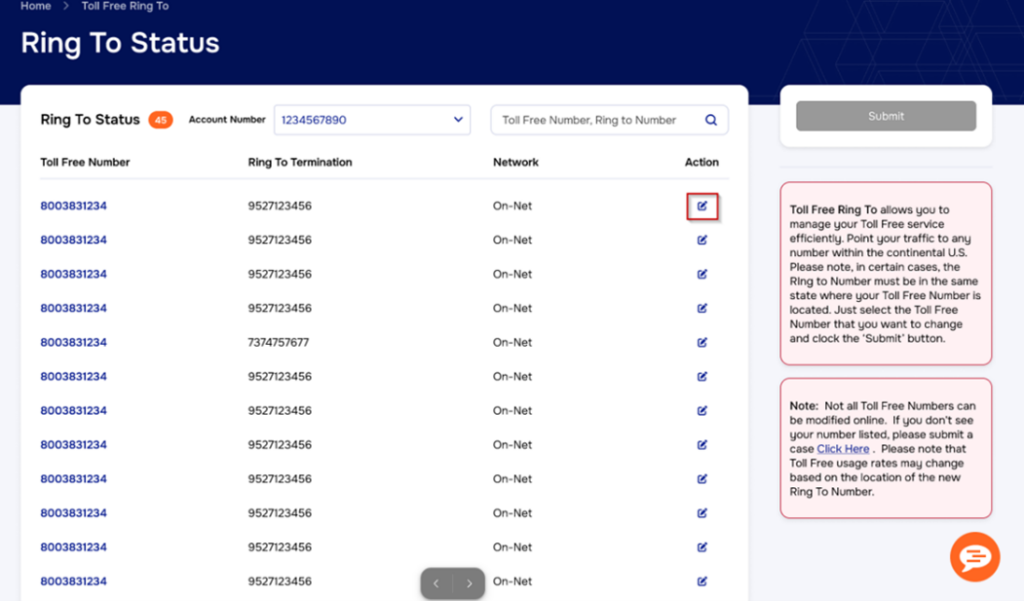
Task: Click the highlighted edit icon in first row
Action: pyautogui.click(x=702, y=206)
